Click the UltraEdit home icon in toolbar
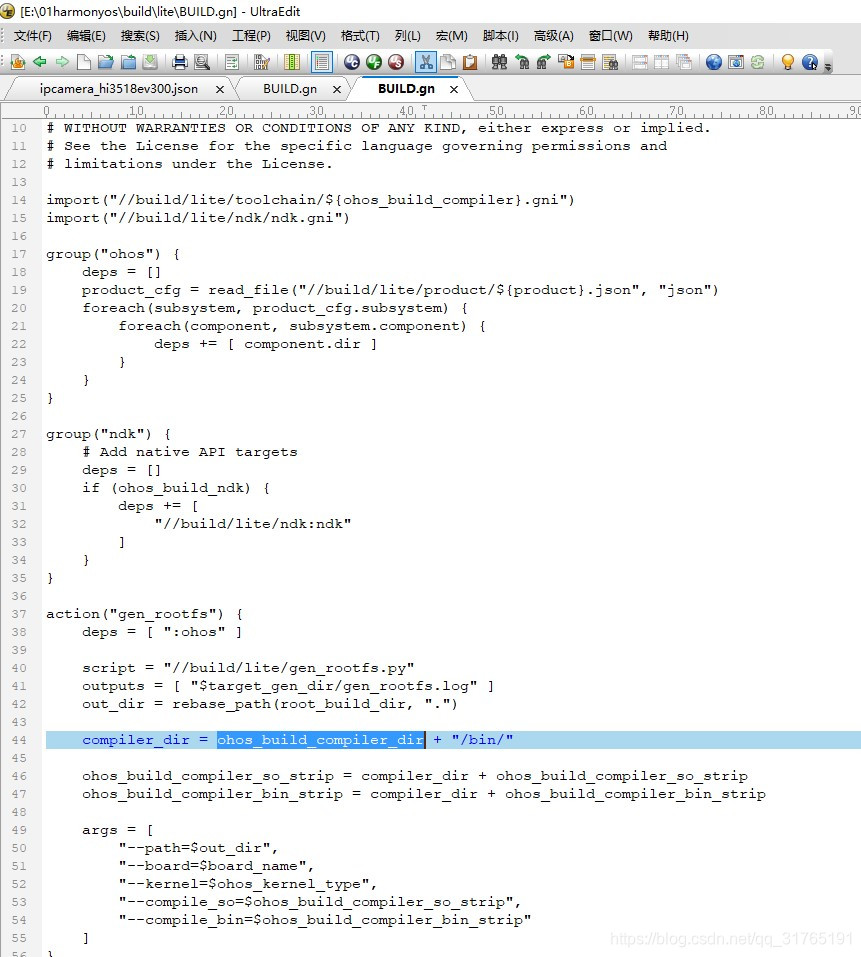 (18, 62)
